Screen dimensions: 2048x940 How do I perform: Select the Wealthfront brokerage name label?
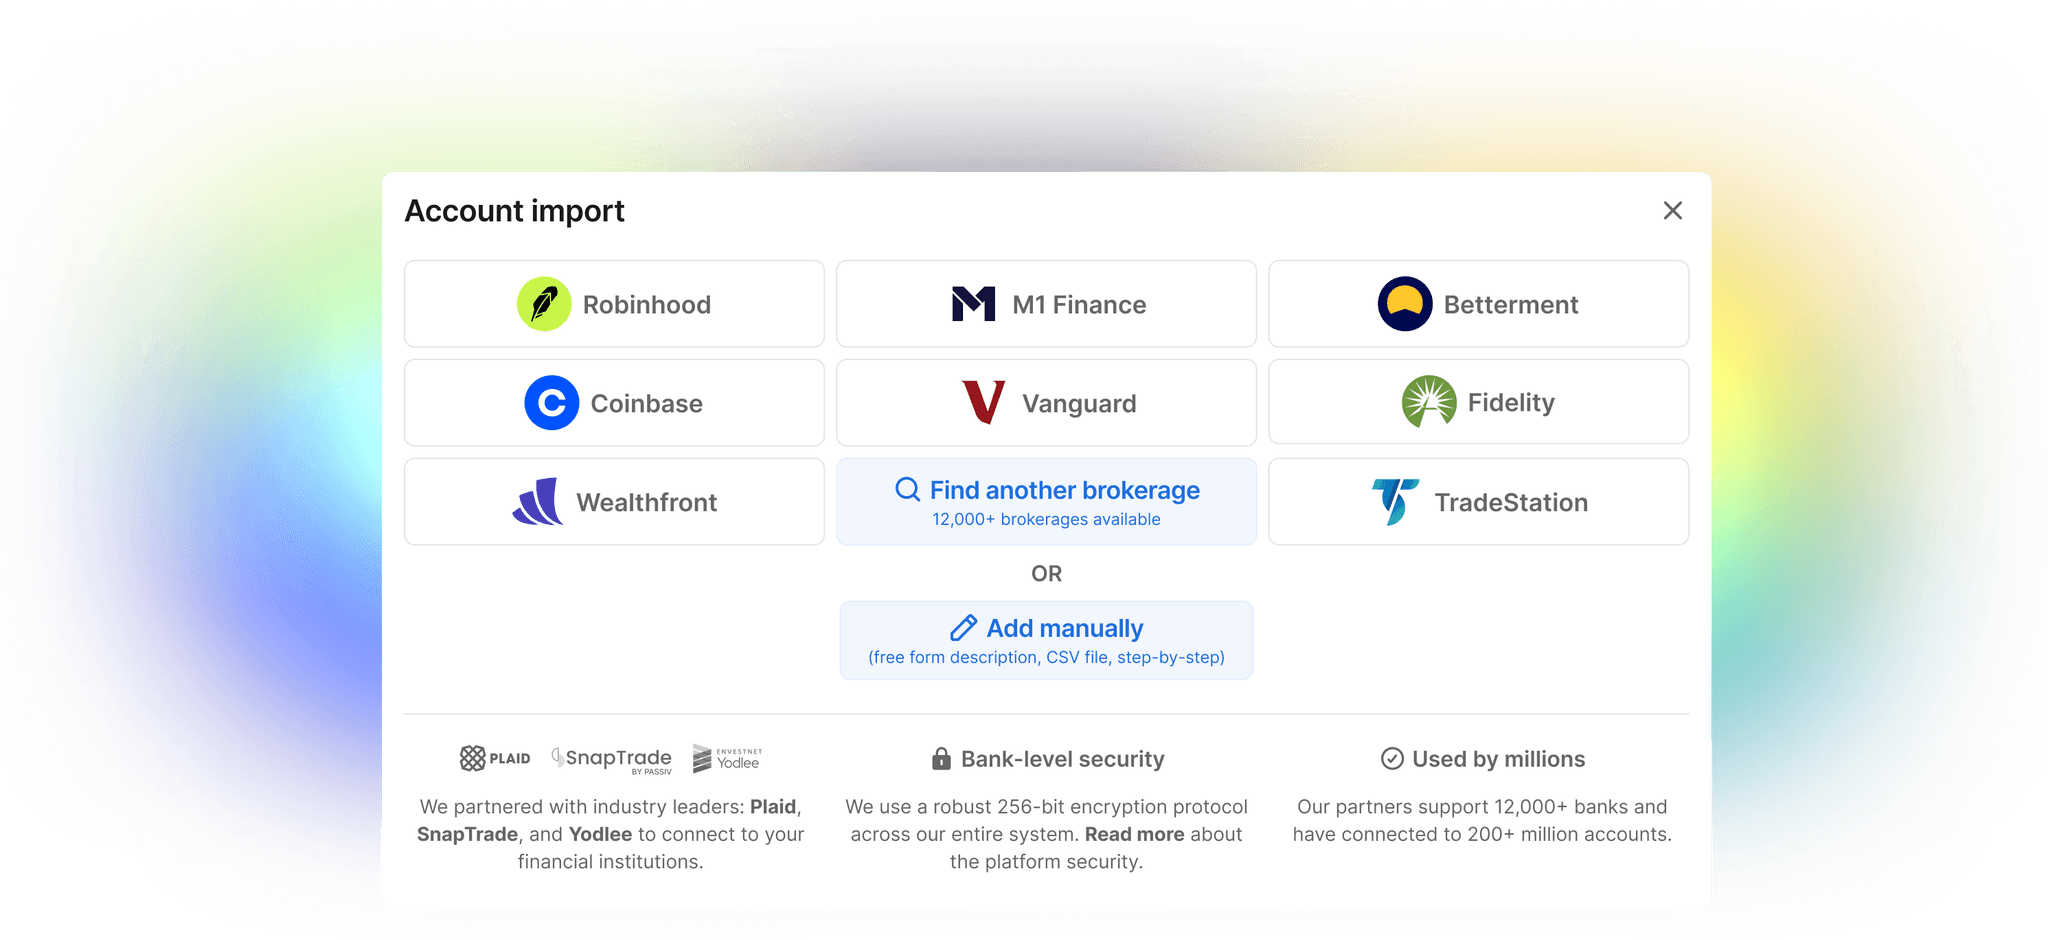coord(647,503)
